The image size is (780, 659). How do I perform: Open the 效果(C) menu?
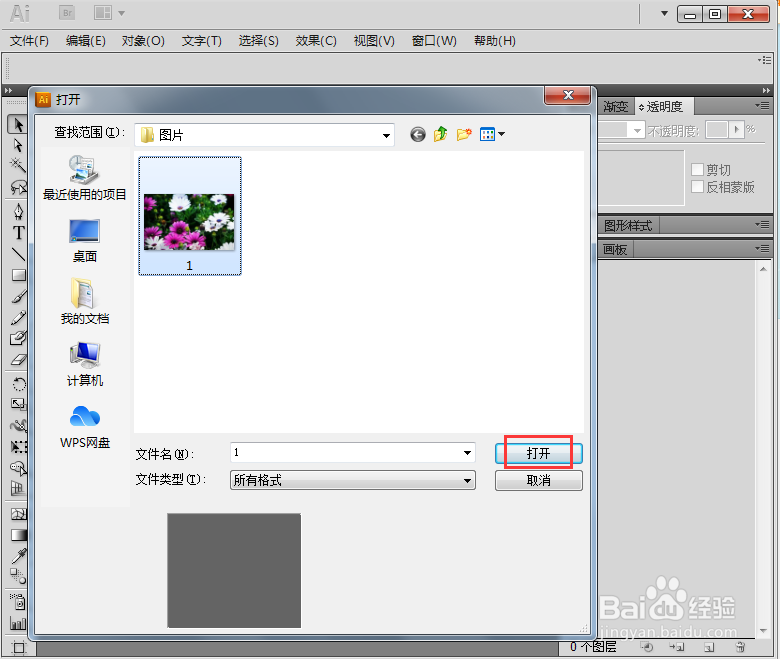[x=316, y=41]
